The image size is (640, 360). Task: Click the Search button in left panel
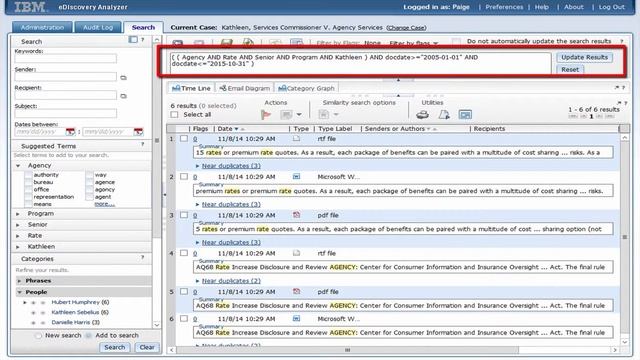[x=114, y=347]
